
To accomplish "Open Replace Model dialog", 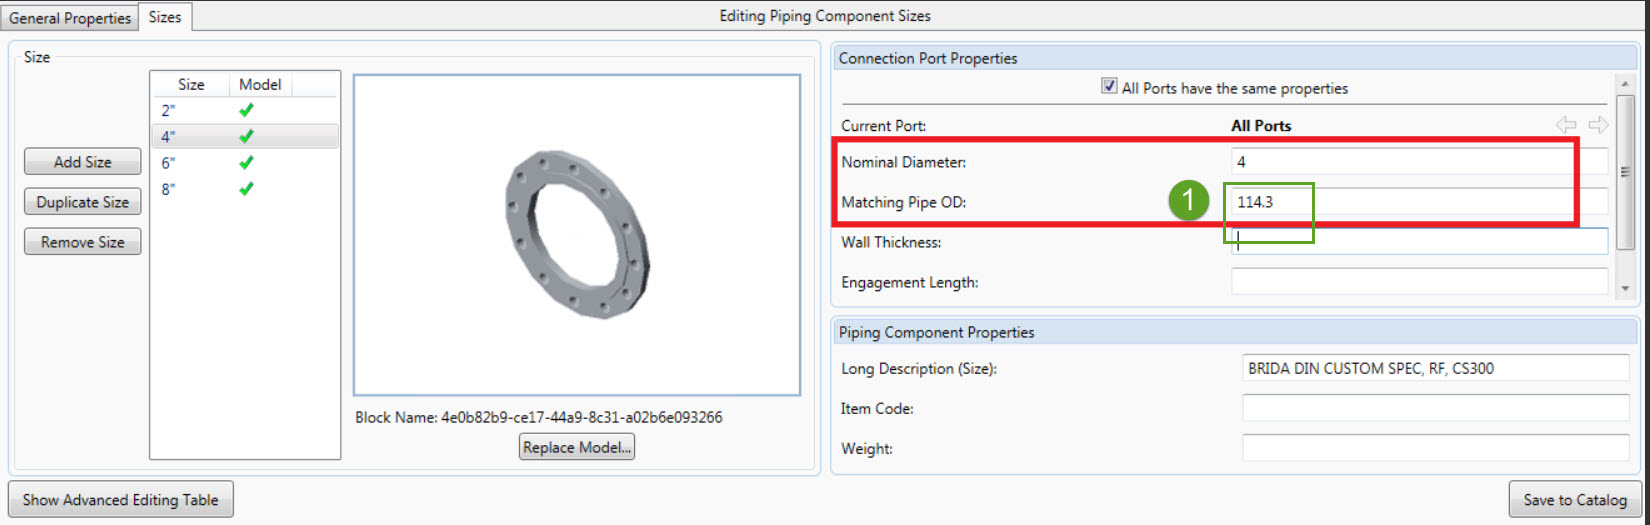I will click(x=577, y=447).
